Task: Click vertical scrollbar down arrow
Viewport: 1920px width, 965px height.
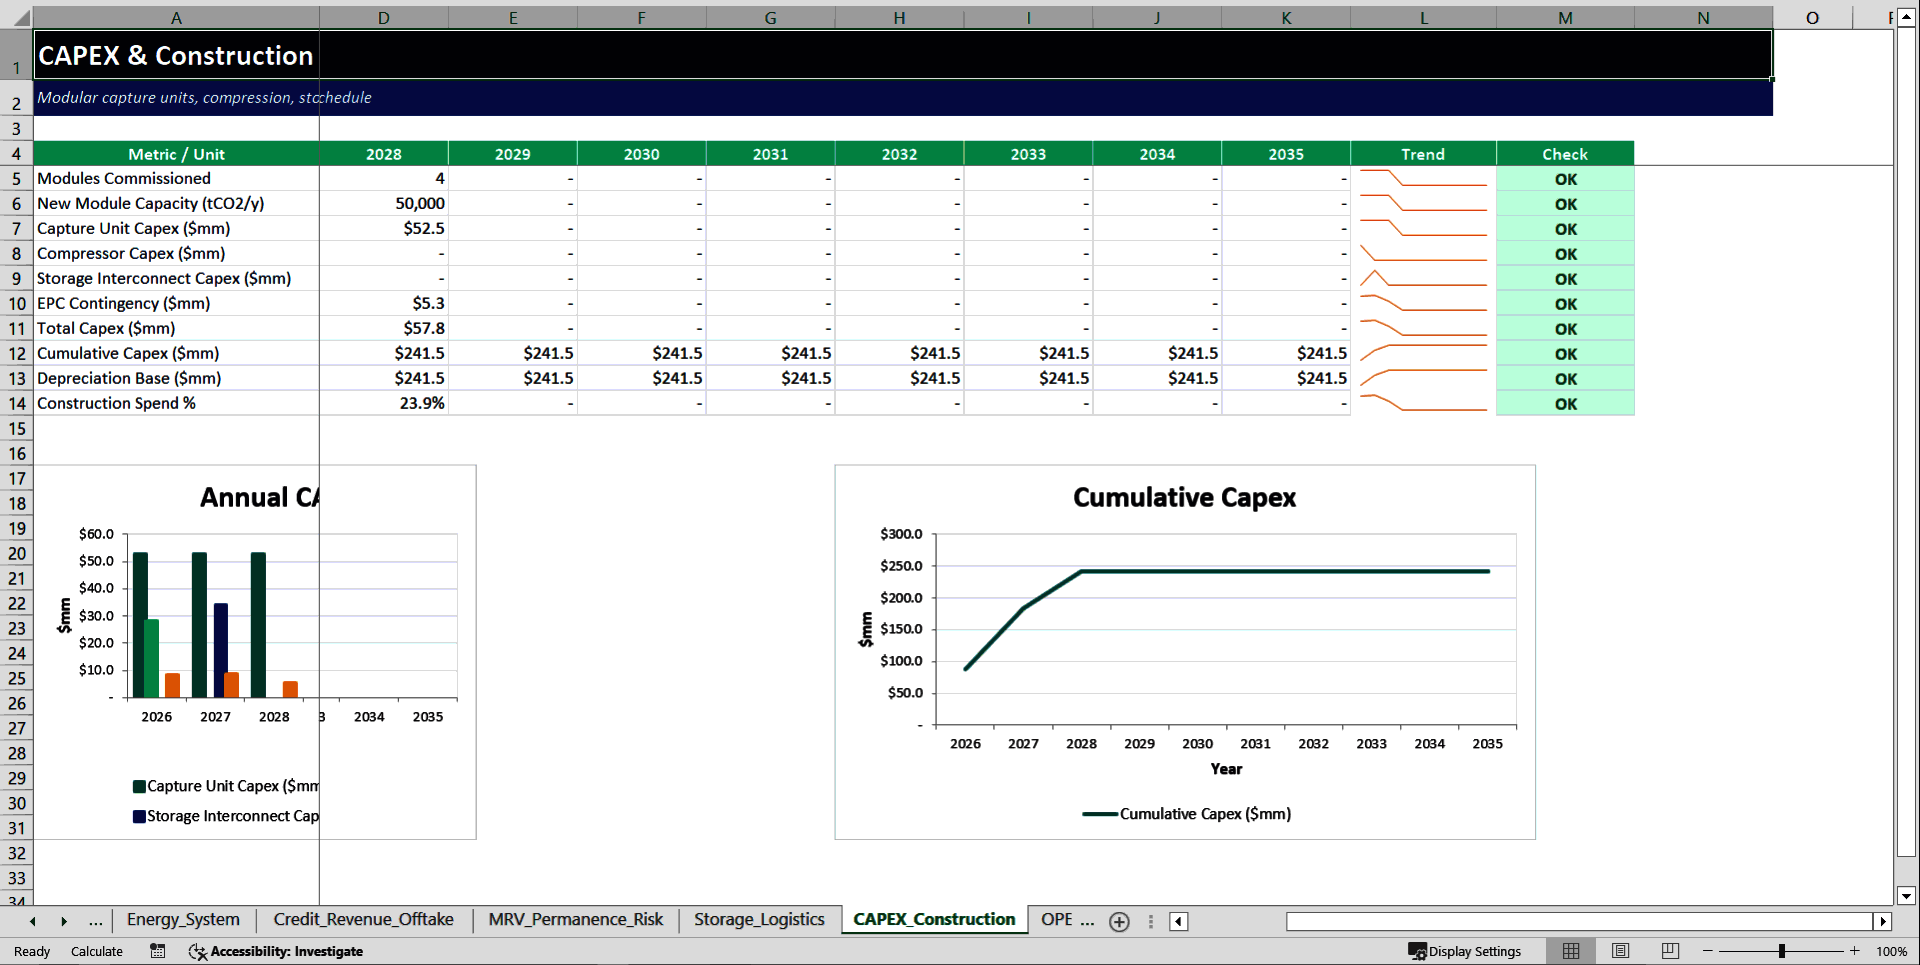Action: click(x=1906, y=896)
